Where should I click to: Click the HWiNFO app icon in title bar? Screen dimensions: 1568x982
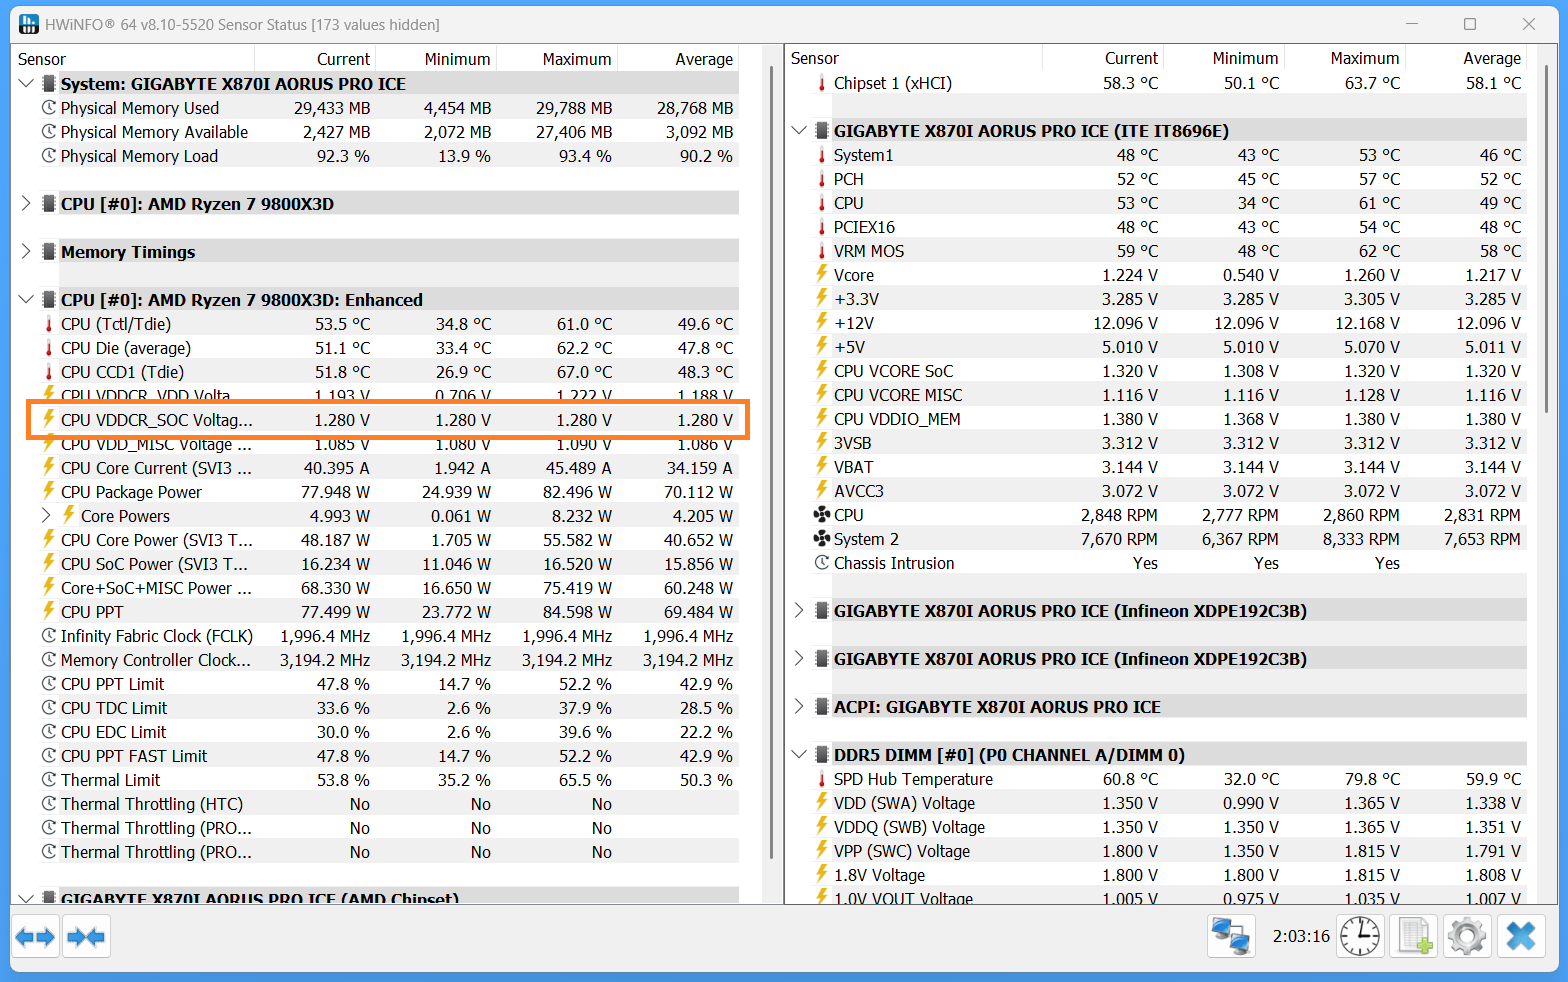[29, 24]
